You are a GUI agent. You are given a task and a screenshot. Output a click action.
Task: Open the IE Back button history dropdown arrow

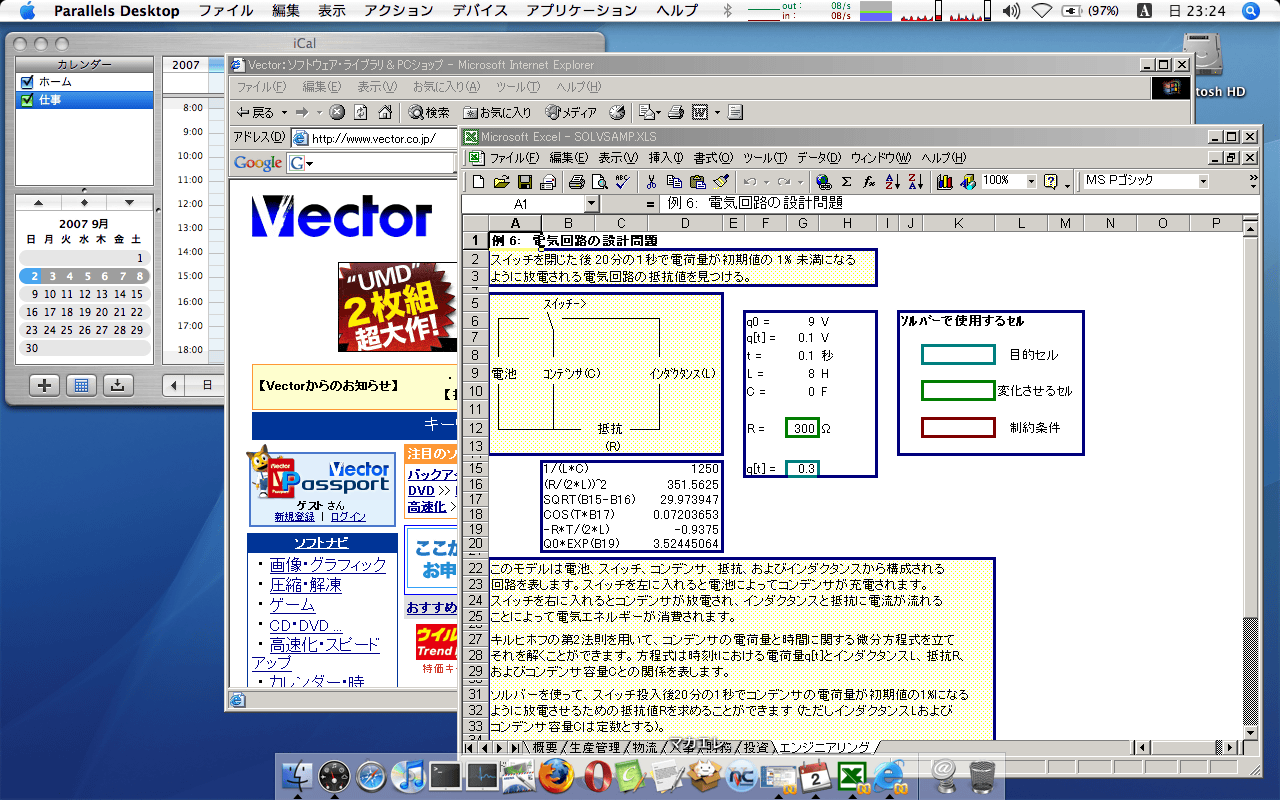[x=284, y=113]
